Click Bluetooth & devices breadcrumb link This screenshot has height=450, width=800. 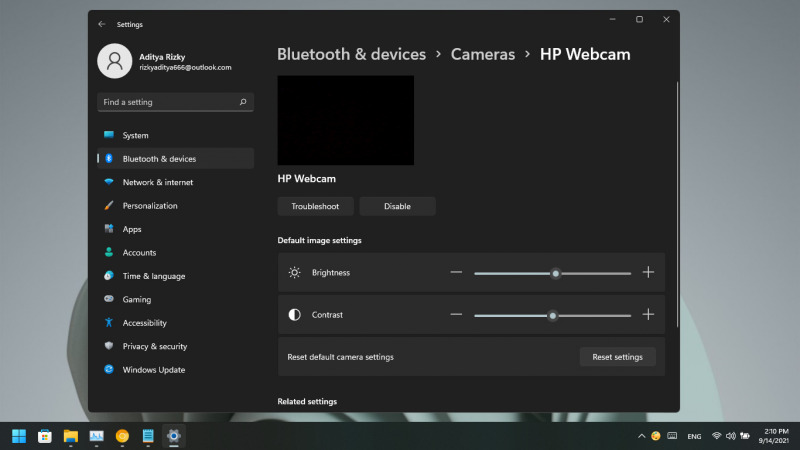click(352, 54)
